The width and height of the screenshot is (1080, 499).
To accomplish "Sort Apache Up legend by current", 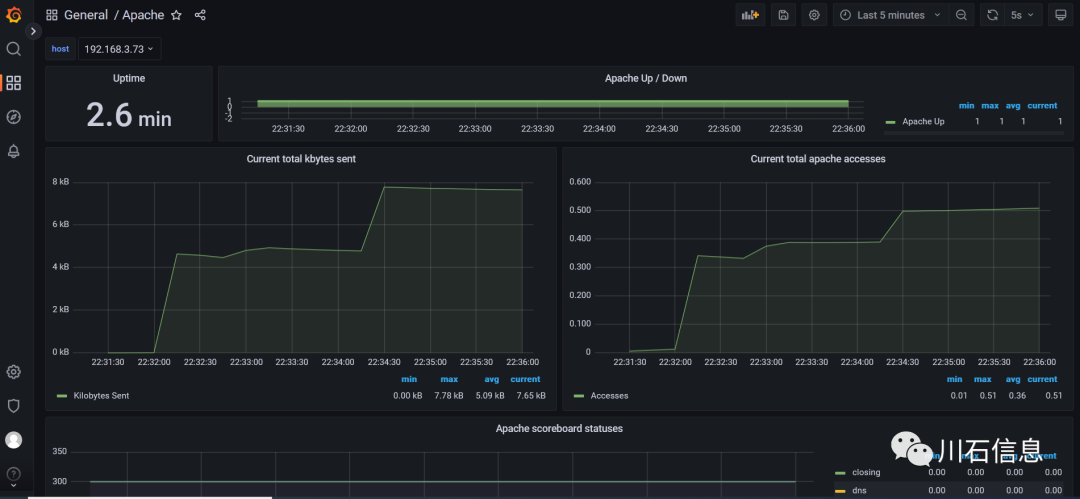I will pyautogui.click(x=1042, y=105).
